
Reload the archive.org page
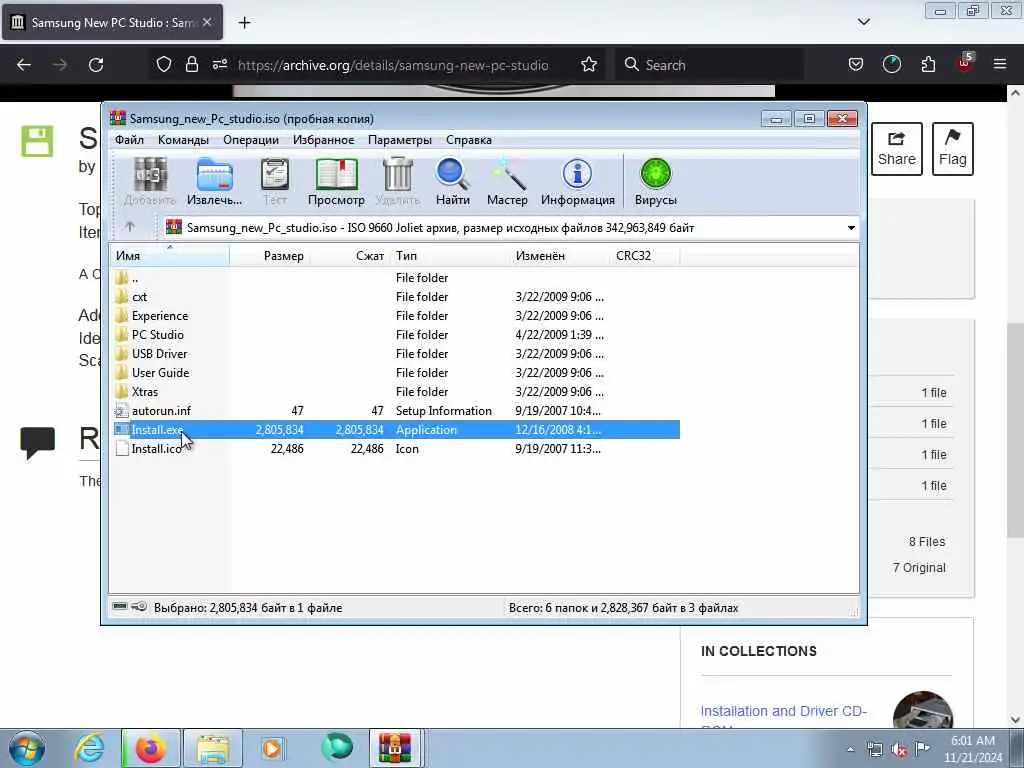pos(96,65)
